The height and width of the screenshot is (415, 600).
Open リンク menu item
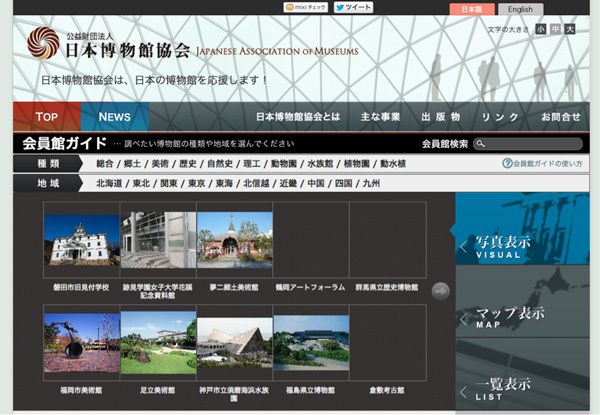(x=500, y=117)
